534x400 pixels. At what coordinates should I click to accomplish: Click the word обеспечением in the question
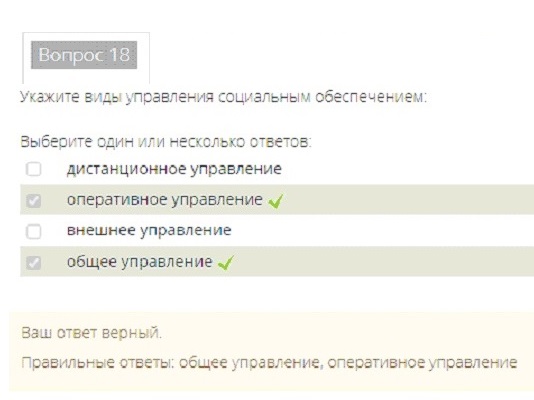click(x=371, y=97)
